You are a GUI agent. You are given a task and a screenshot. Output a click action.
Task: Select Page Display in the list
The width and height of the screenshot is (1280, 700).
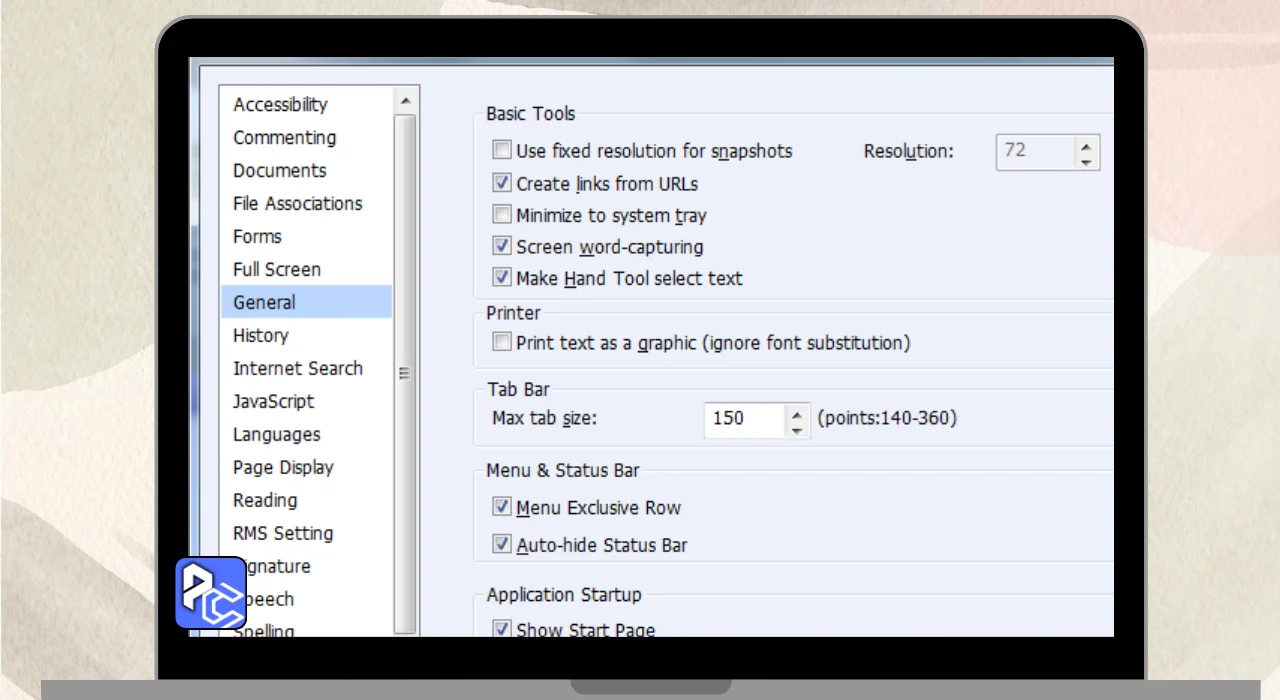click(x=283, y=468)
